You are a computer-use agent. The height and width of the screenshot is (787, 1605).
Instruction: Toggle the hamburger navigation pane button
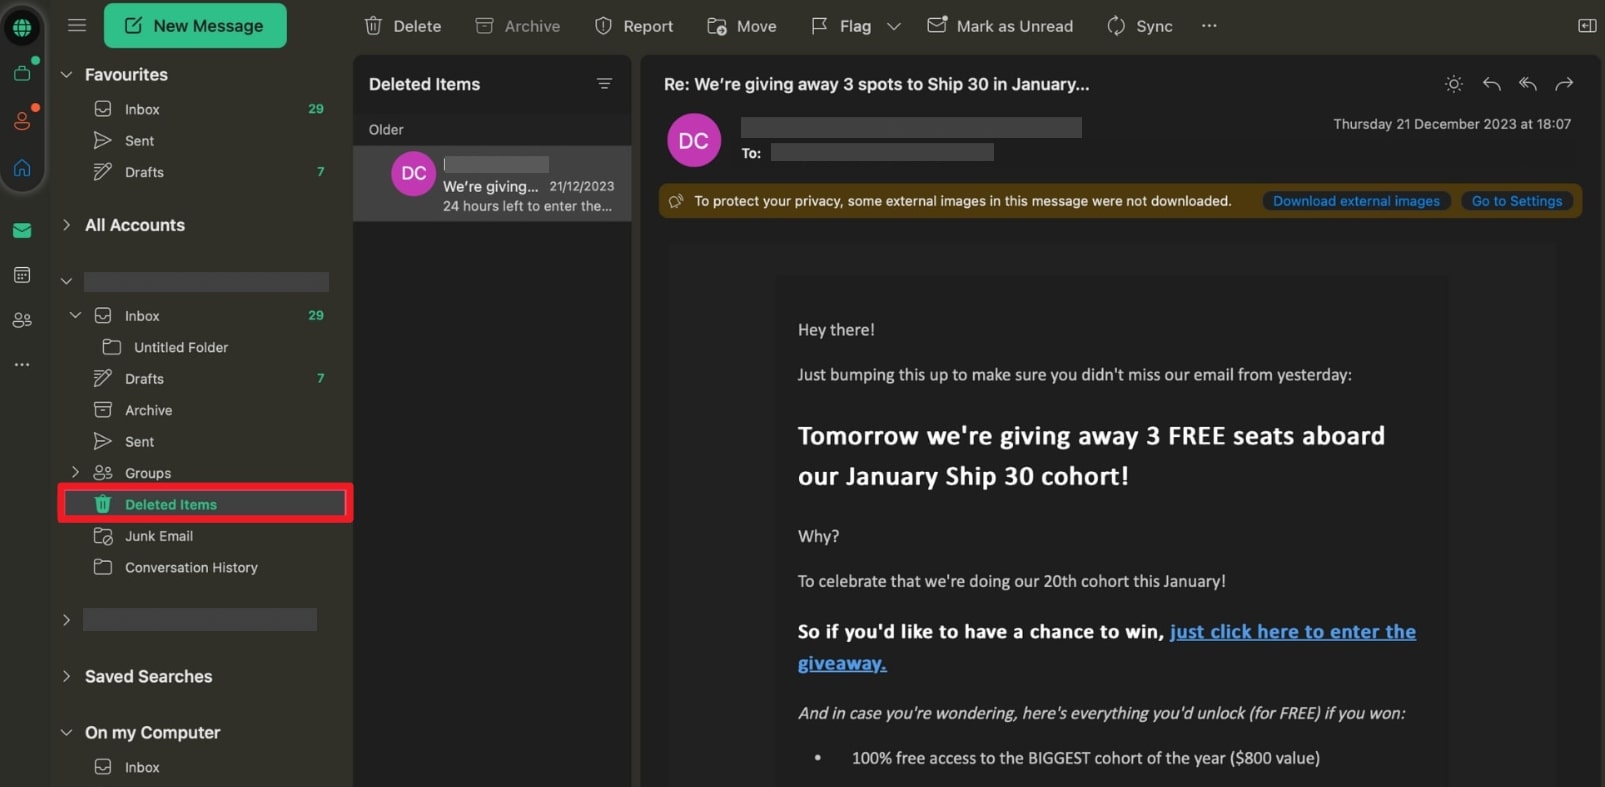tap(77, 26)
